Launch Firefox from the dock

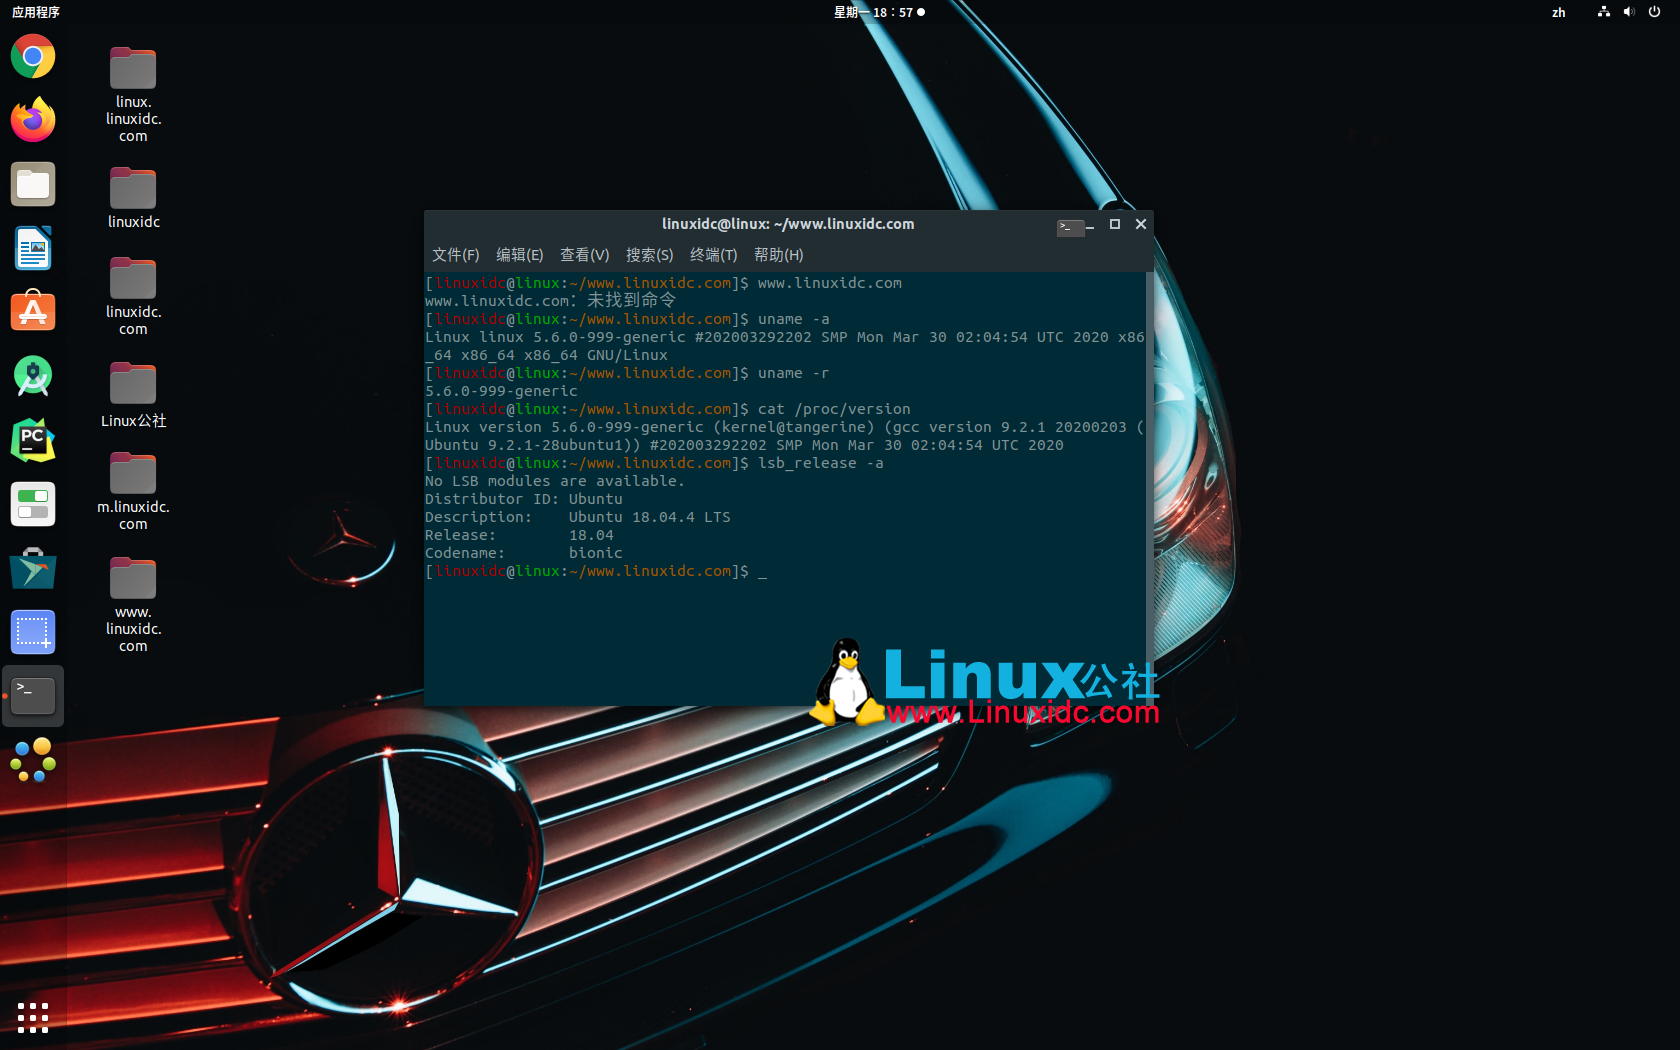(33, 119)
